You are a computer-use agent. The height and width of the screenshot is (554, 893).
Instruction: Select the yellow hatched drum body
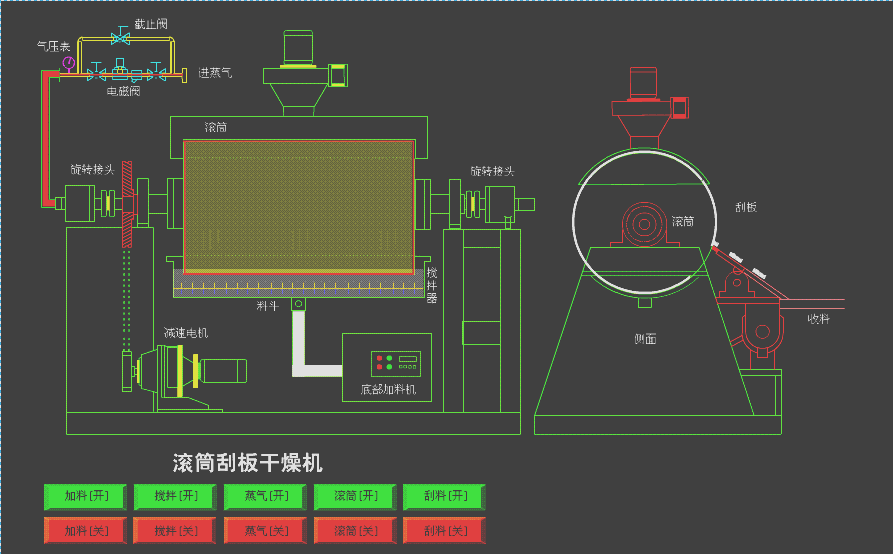pyautogui.click(x=299, y=206)
